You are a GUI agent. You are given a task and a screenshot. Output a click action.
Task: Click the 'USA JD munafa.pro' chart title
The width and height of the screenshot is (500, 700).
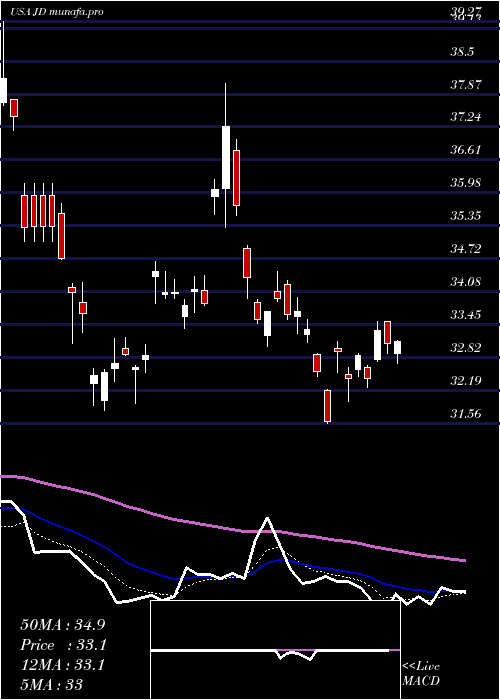click(x=57, y=12)
